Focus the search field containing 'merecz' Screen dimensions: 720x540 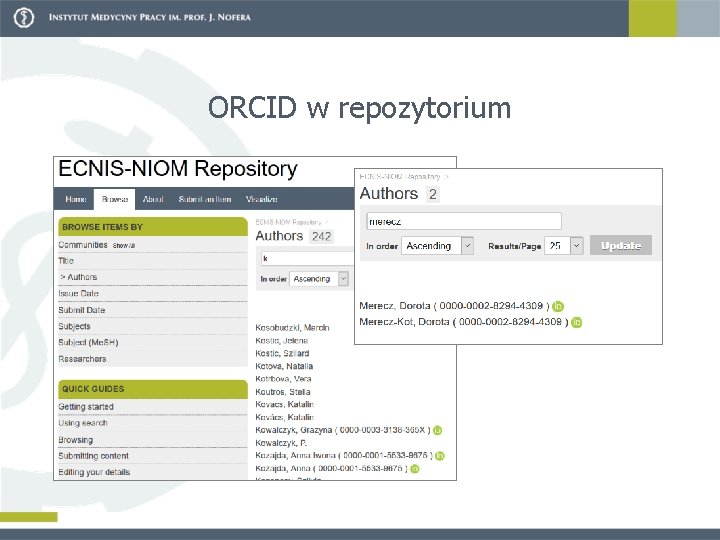(464, 221)
